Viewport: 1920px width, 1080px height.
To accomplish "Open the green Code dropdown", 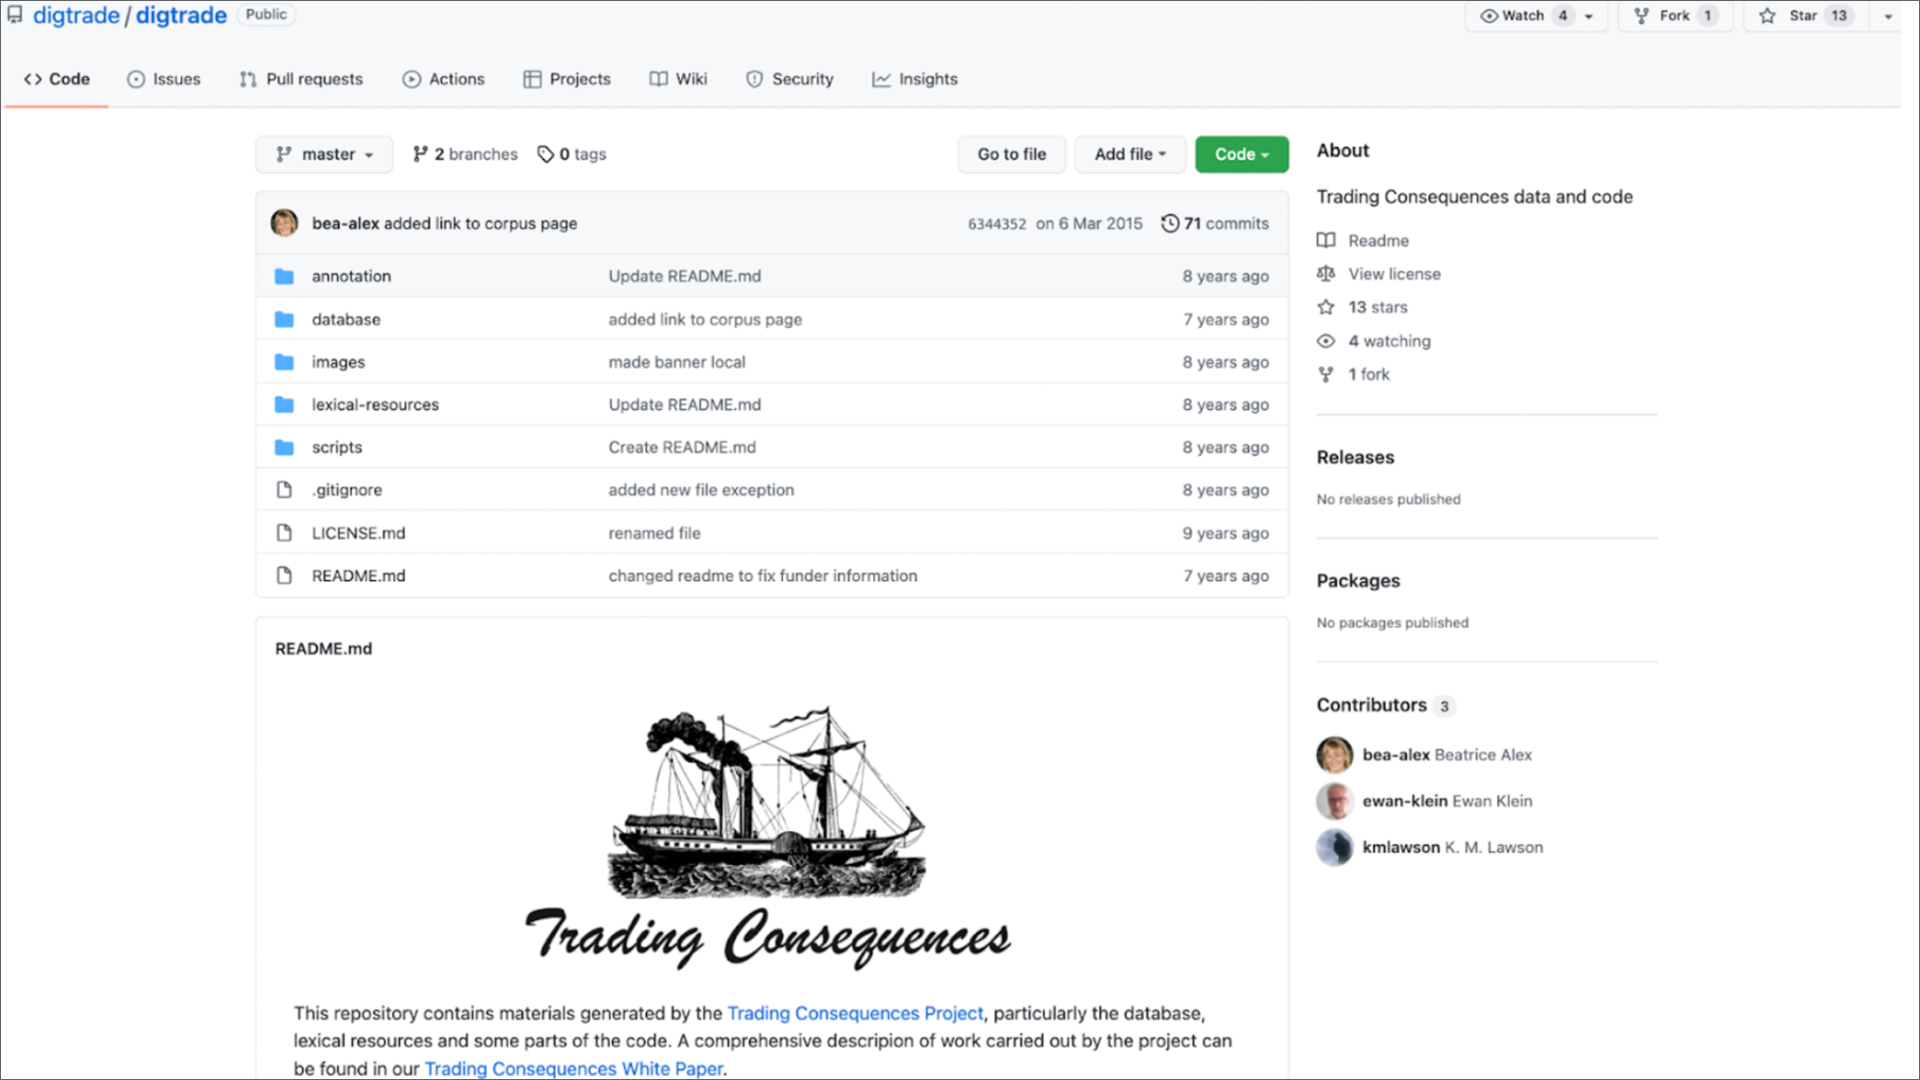I will click(x=1241, y=154).
